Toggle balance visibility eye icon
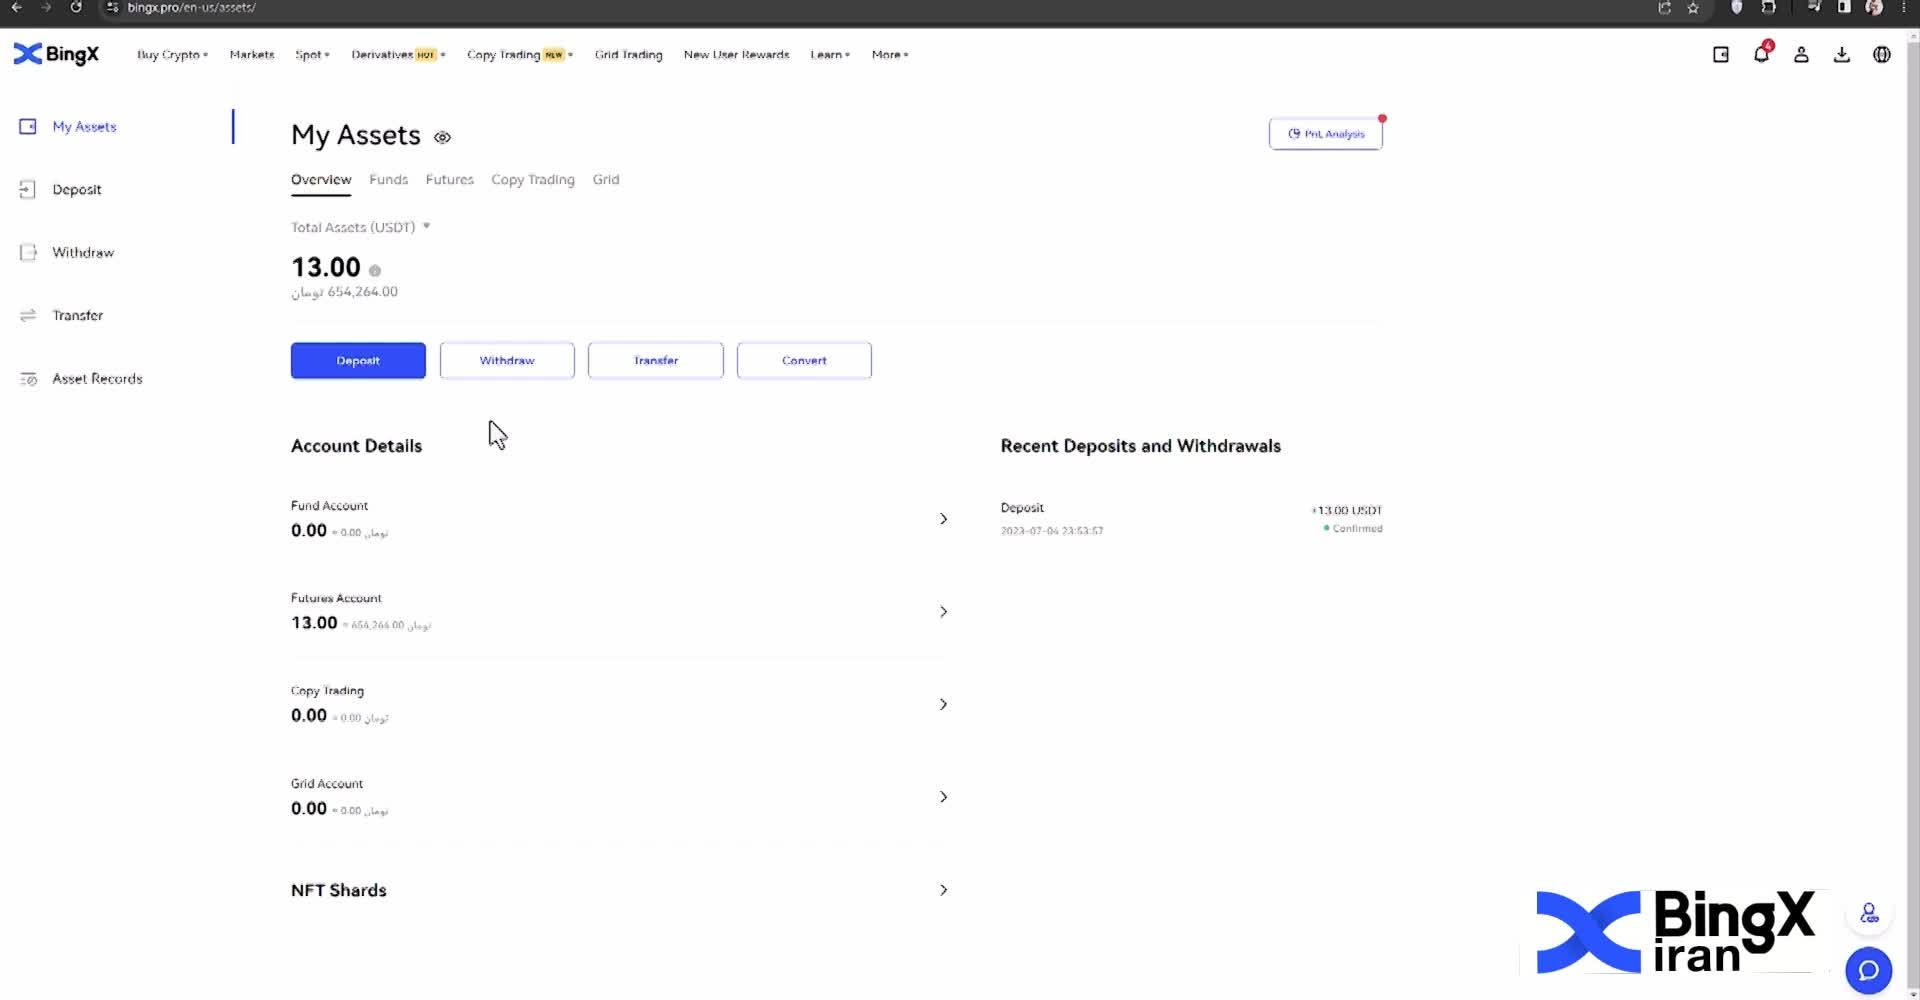Screen dimensions: 1920x1000 click(x=442, y=137)
